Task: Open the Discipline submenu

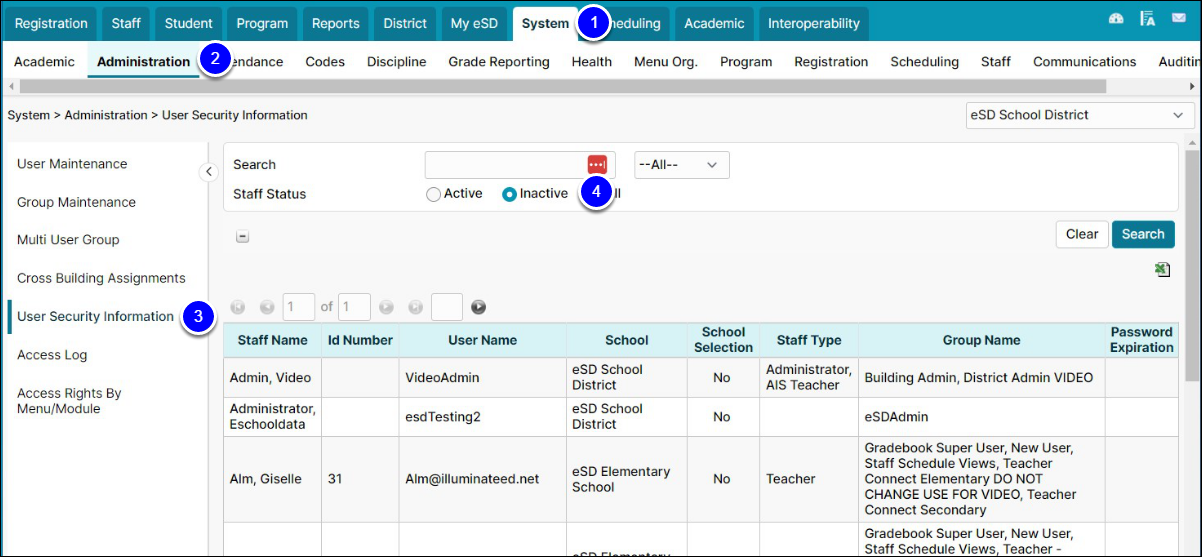Action: click(x=397, y=62)
